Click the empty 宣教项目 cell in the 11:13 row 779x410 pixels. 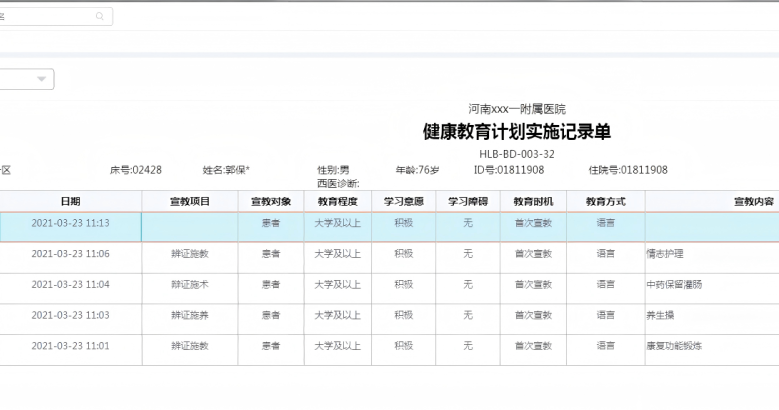tap(190, 227)
